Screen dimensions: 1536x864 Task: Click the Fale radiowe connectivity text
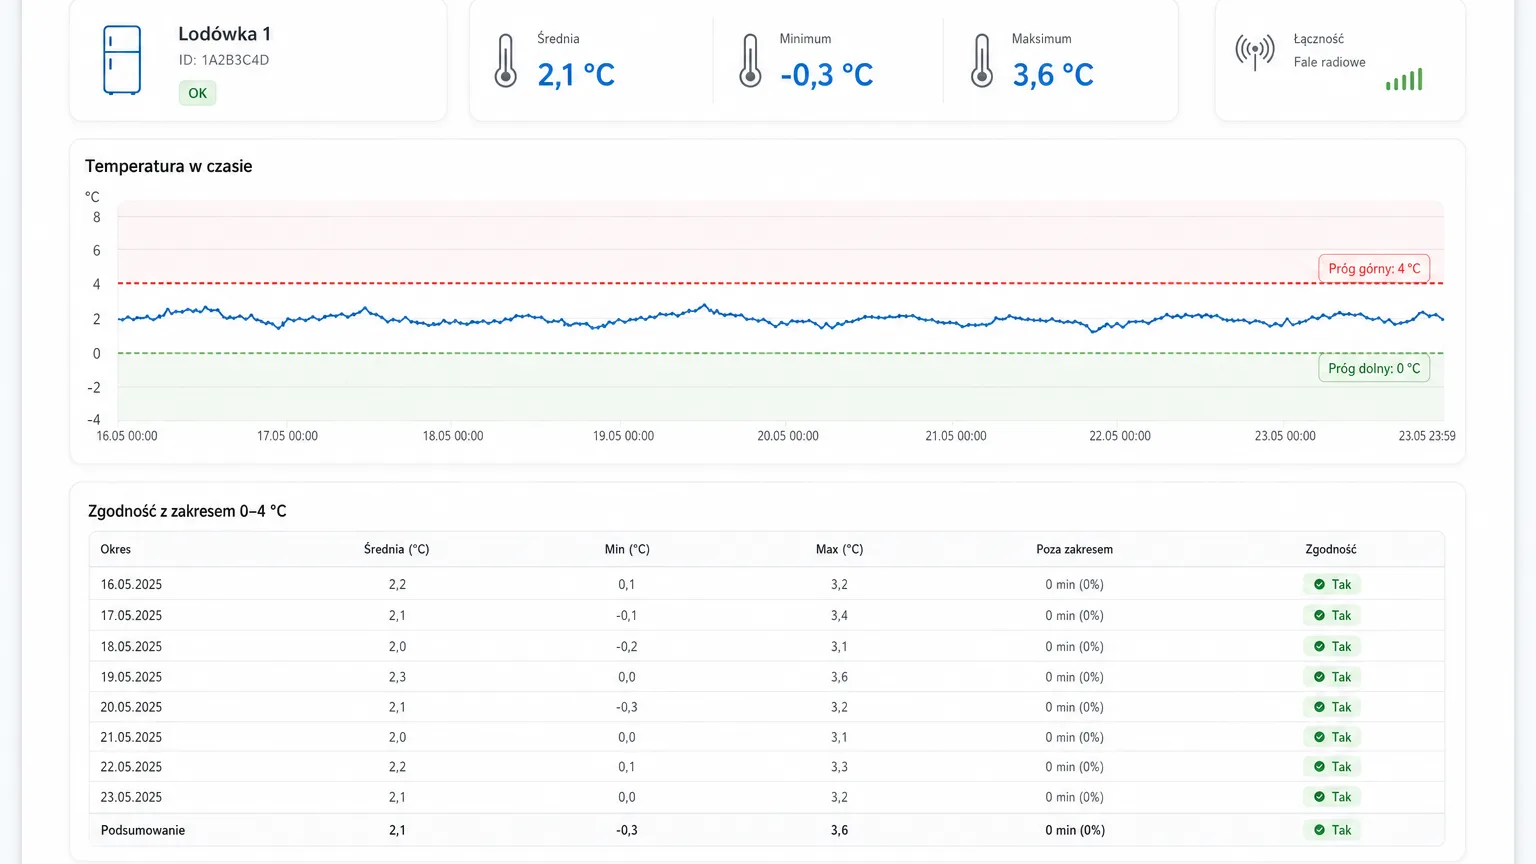[x=1329, y=62]
